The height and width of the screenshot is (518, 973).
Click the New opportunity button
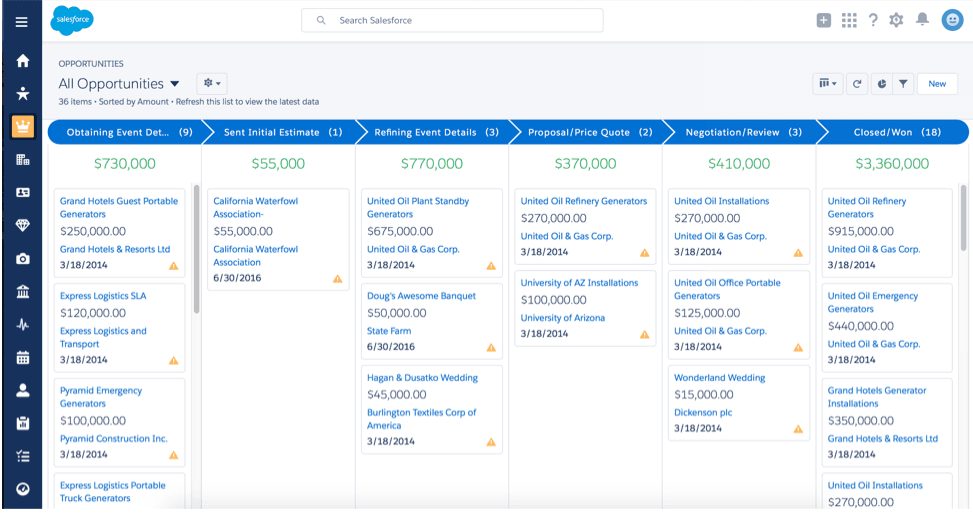coord(937,84)
